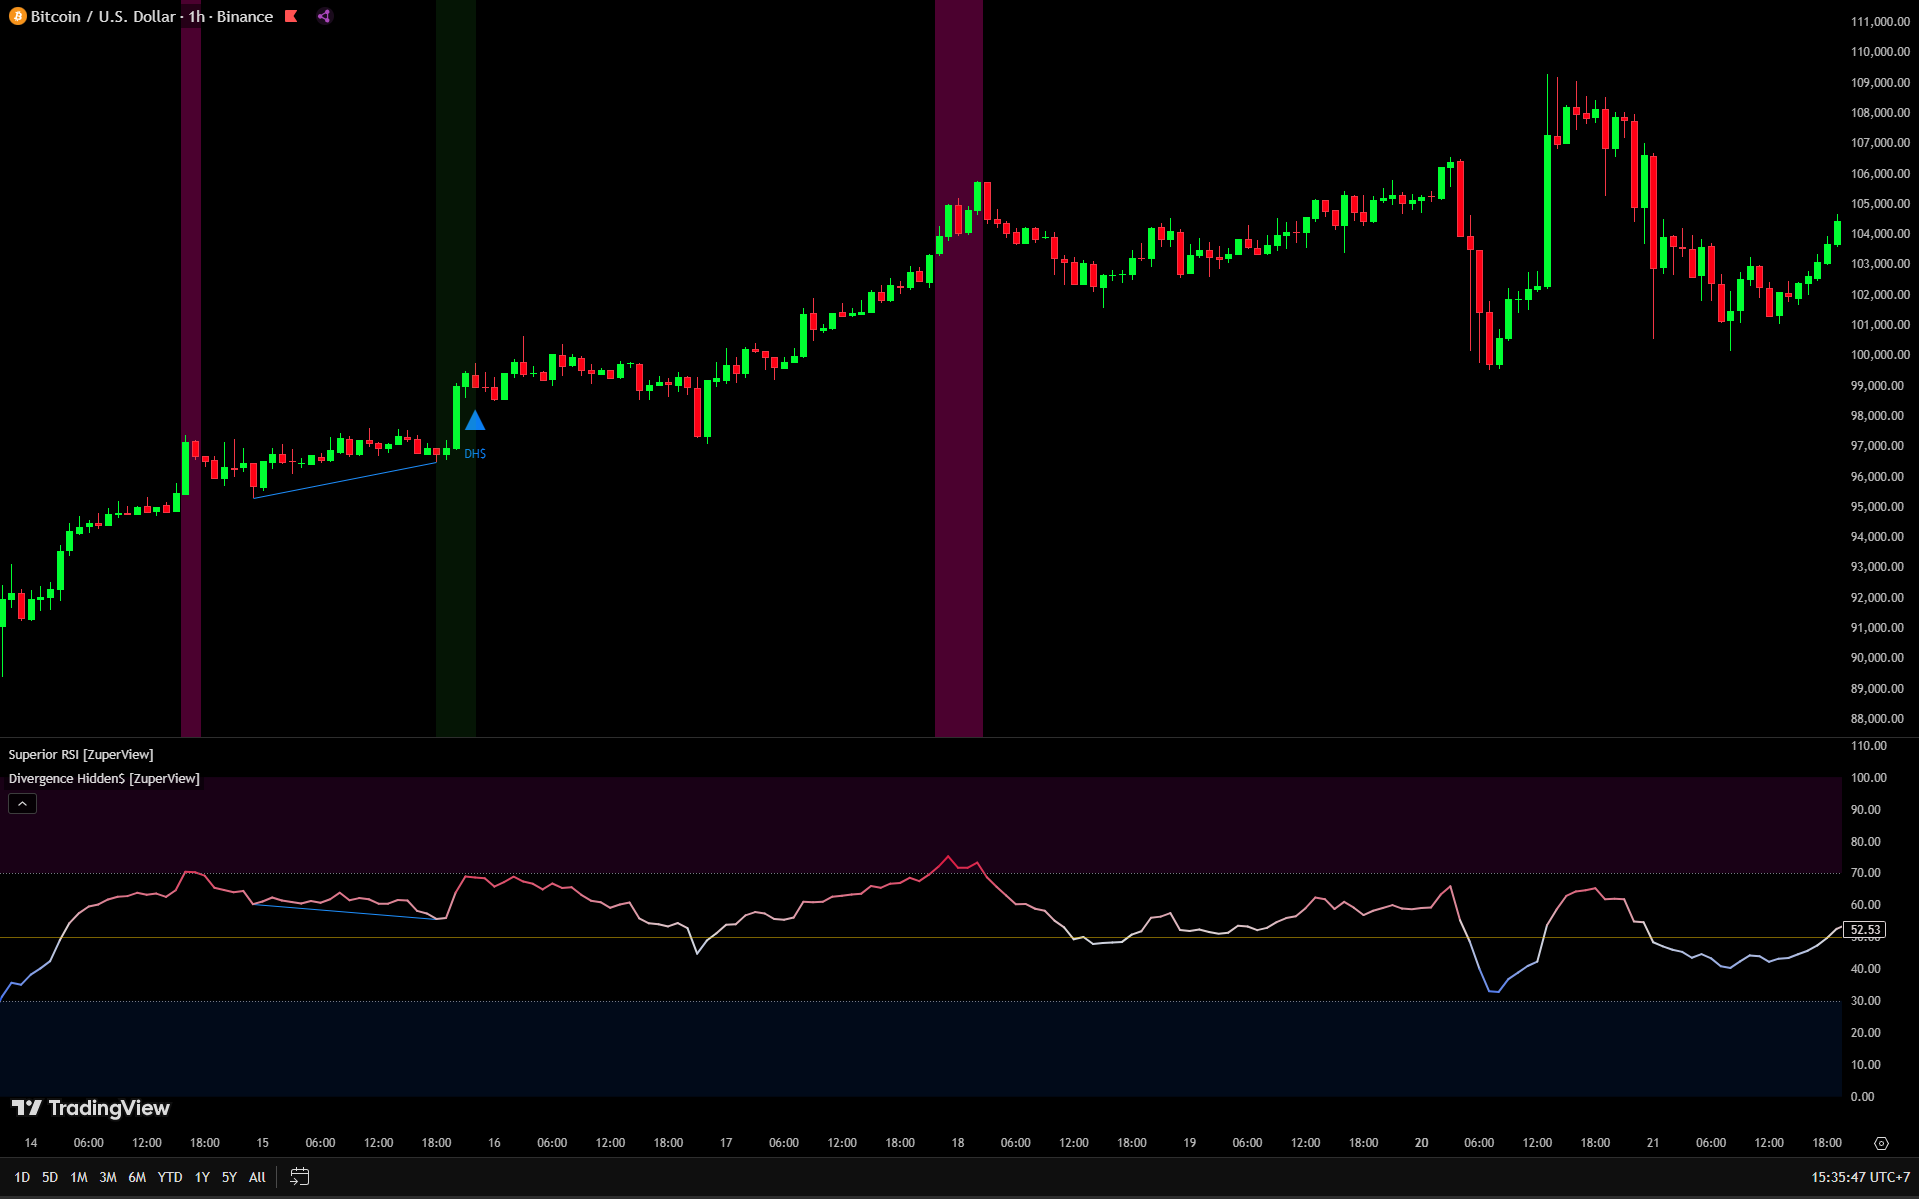Viewport: 1919px width, 1199px height.
Task: Choose the 1Y date range
Action: (x=202, y=1177)
